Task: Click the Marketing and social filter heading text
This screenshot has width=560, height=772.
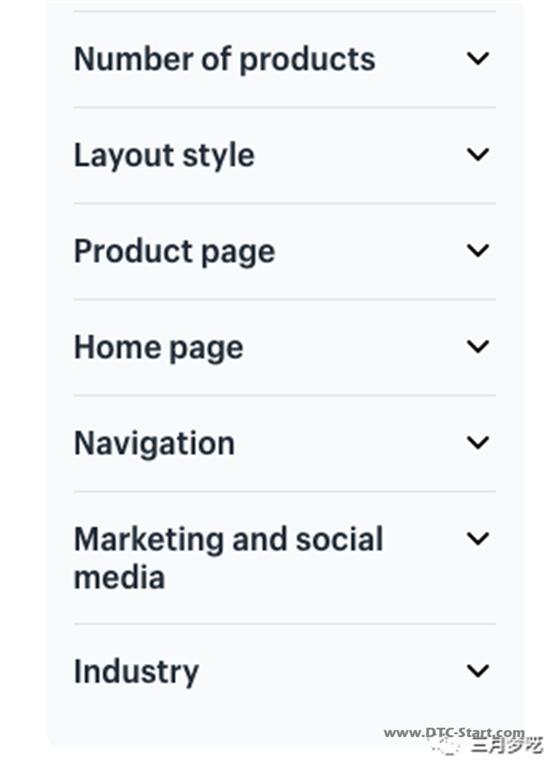Action: pyautogui.click(x=229, y=539)
